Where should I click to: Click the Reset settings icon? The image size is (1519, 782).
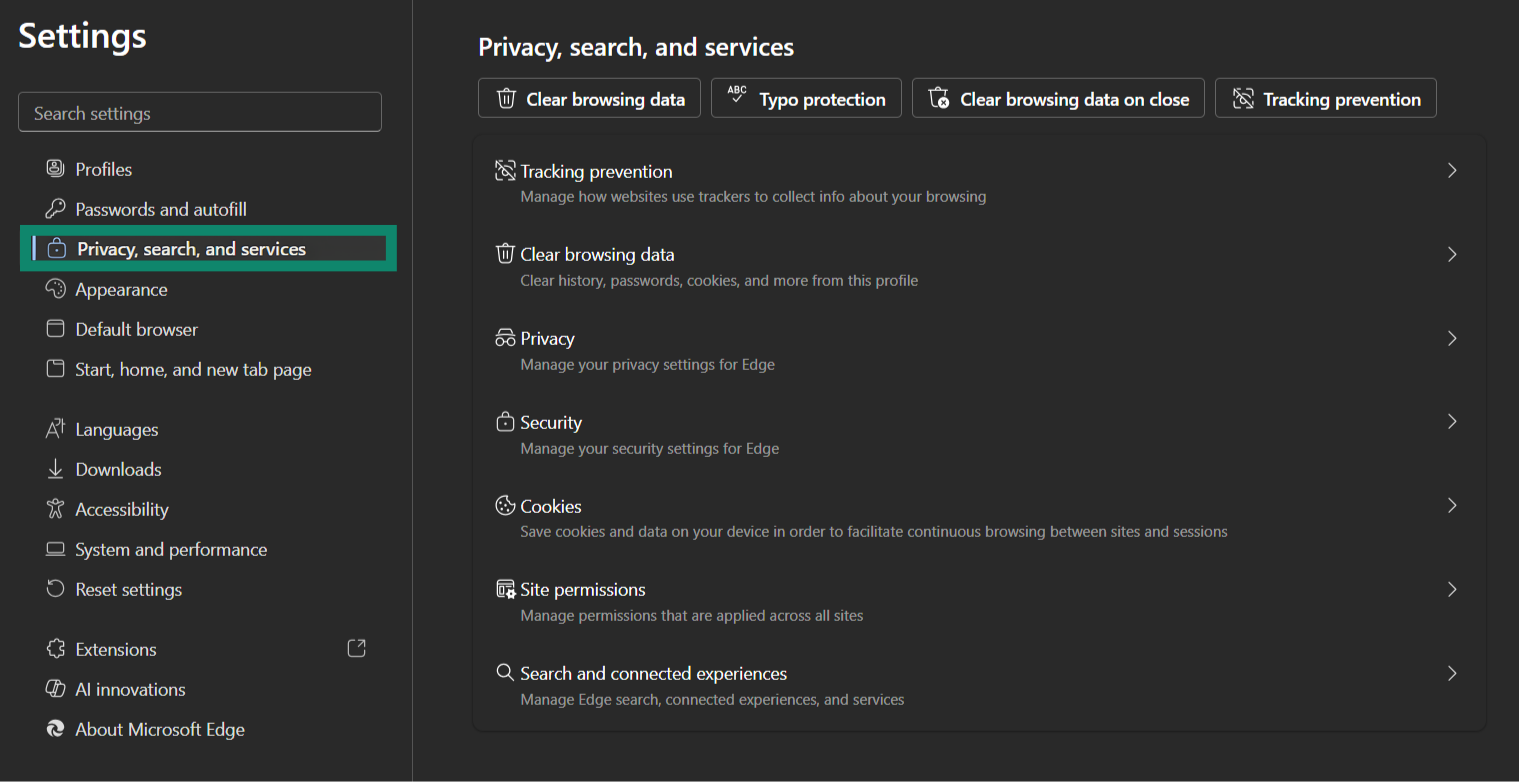point(55,589)
